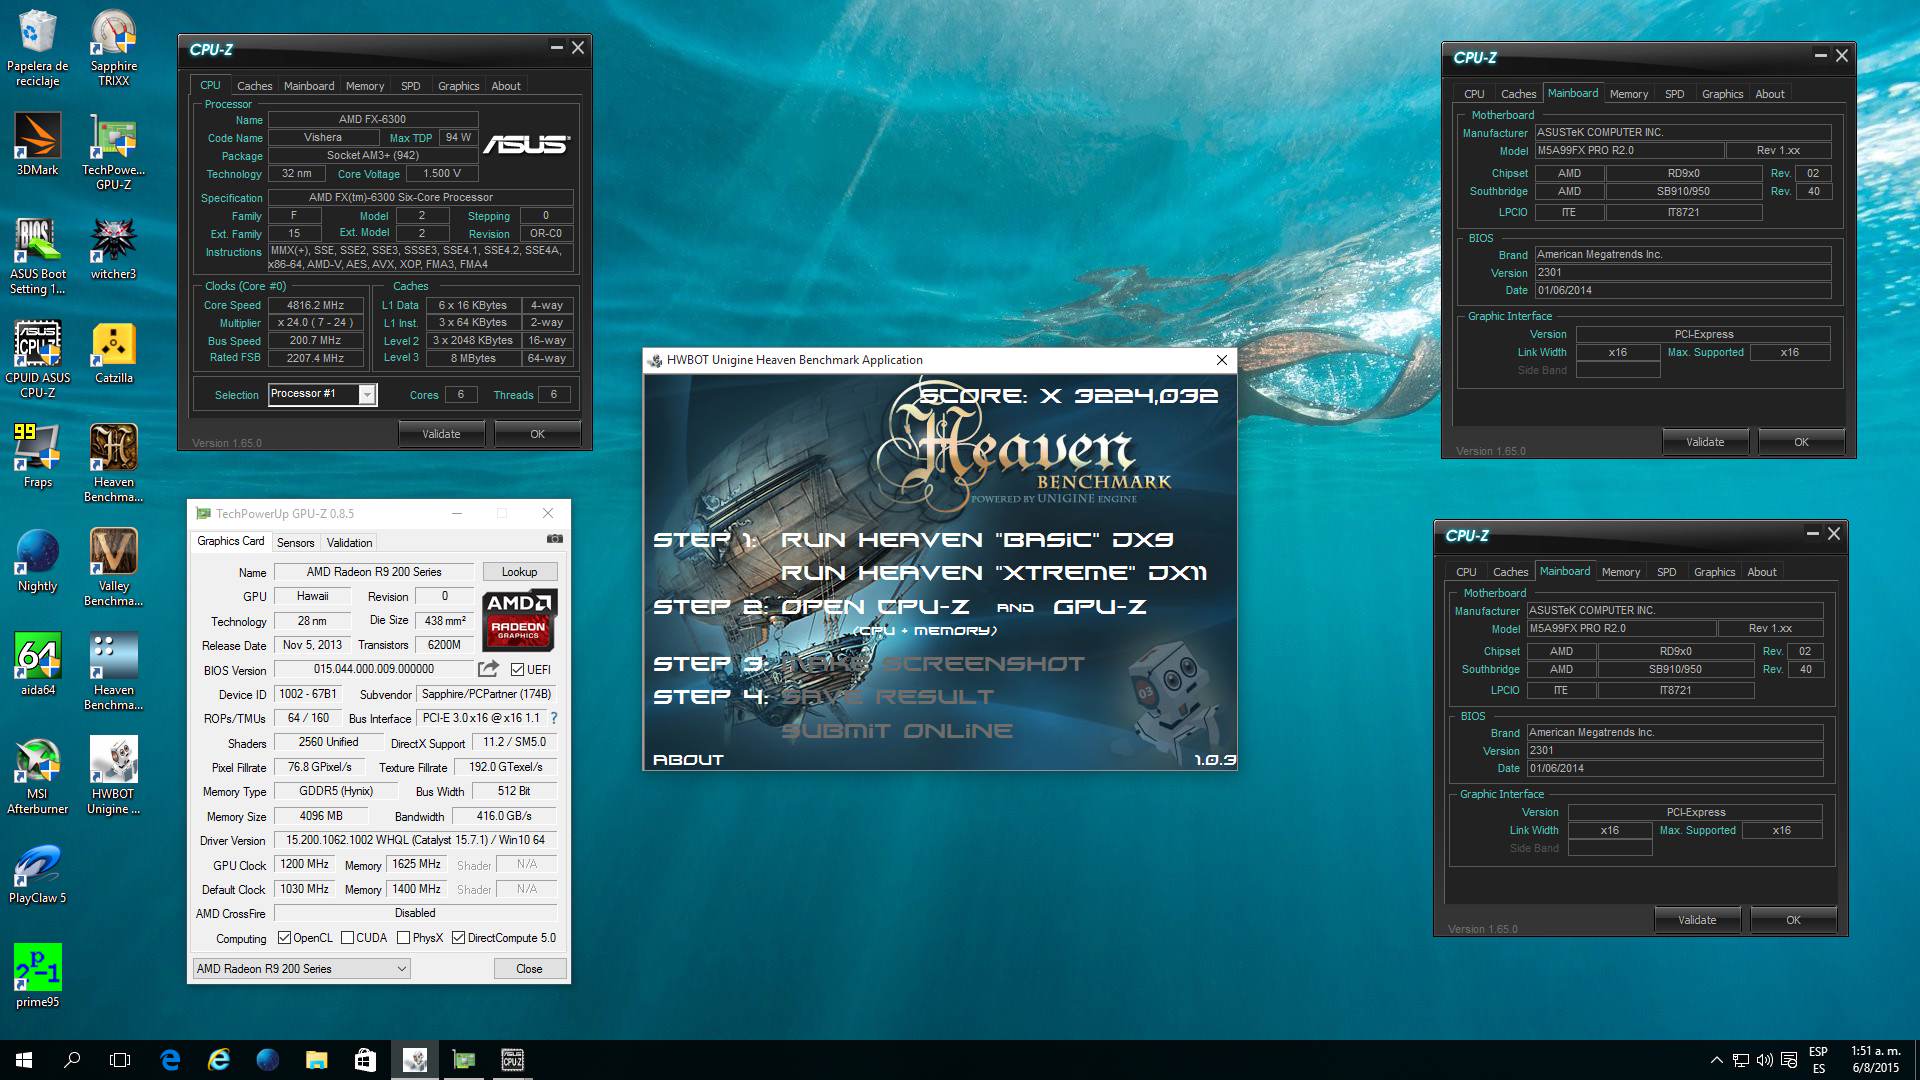Click SUBMIT ONLINE in Heaven window

[x=897, y=731]
